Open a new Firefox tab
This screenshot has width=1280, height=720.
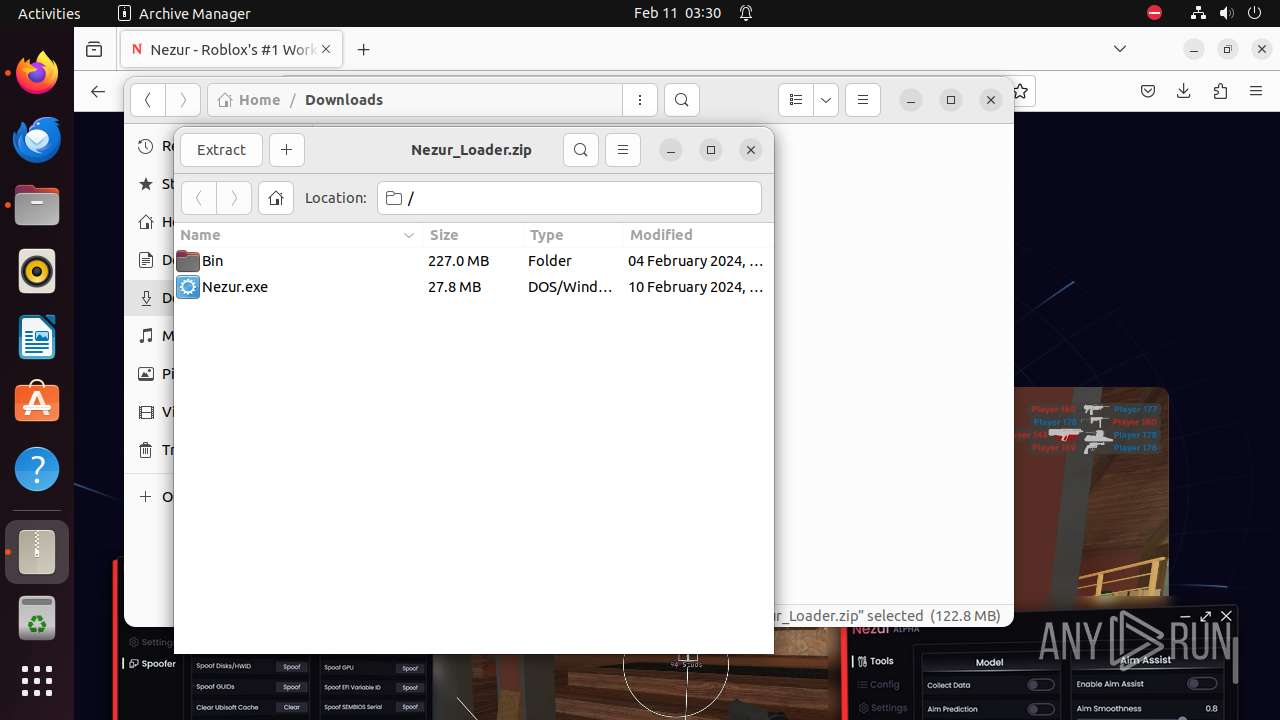[364, 49]
